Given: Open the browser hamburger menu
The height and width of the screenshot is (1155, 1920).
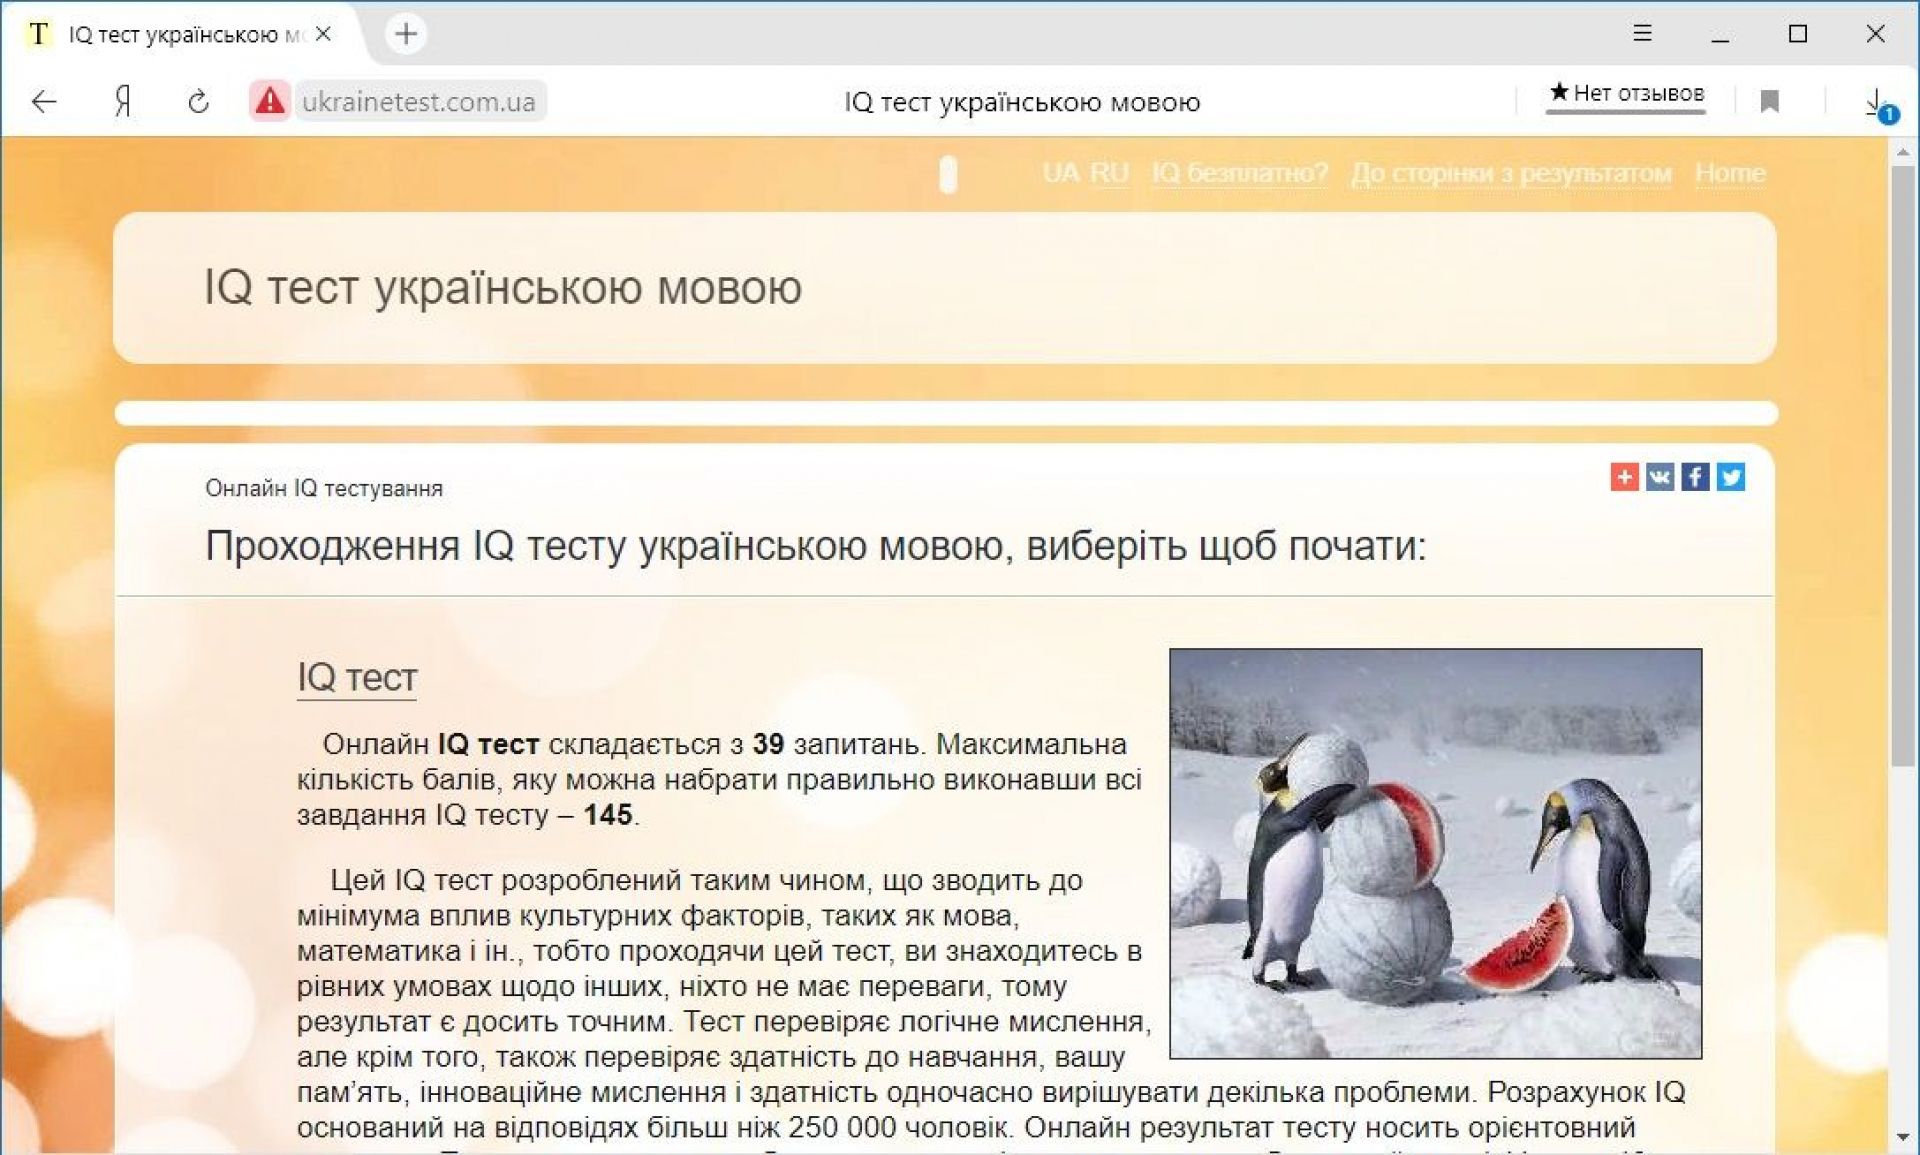Looking at the screenshot, I should [1642, 34].
